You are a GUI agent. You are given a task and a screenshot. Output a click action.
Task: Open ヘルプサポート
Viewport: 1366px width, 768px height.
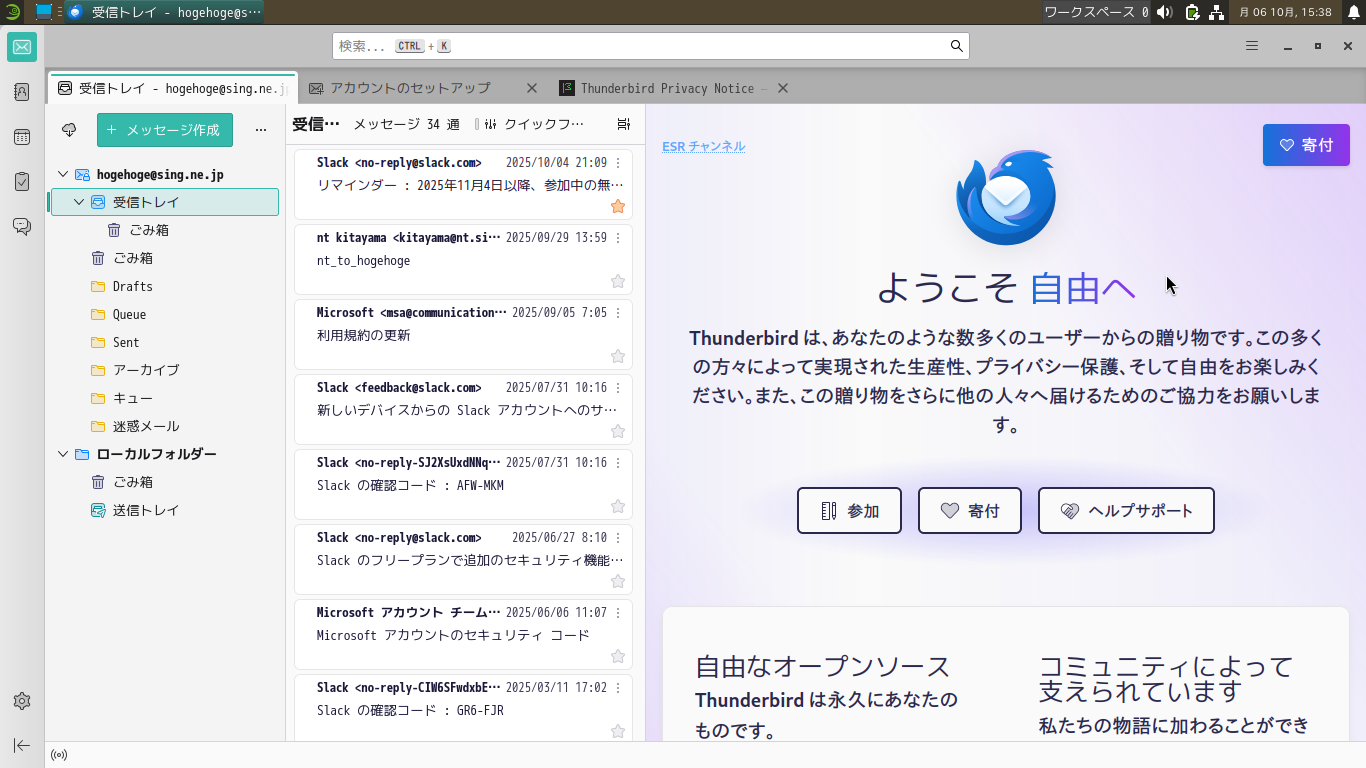[x=1126, y=511]
